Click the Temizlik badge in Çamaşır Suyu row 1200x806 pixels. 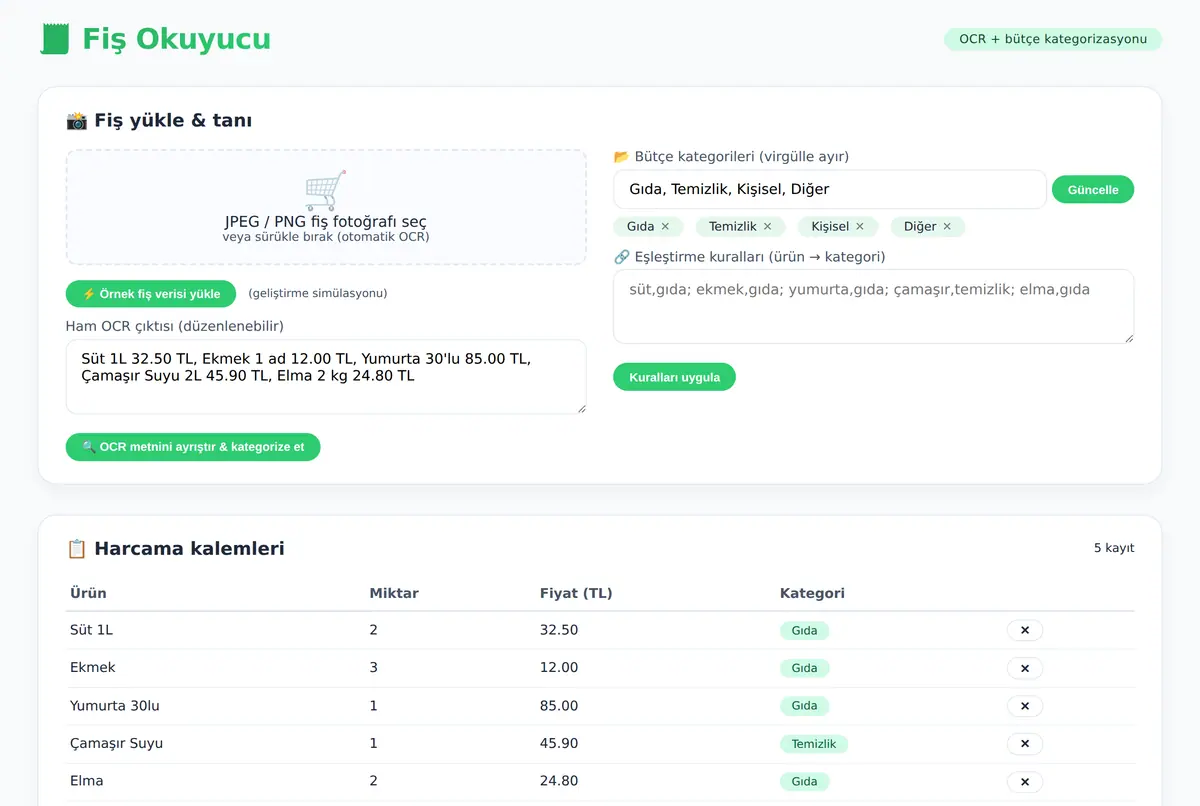tap(814, 744)
